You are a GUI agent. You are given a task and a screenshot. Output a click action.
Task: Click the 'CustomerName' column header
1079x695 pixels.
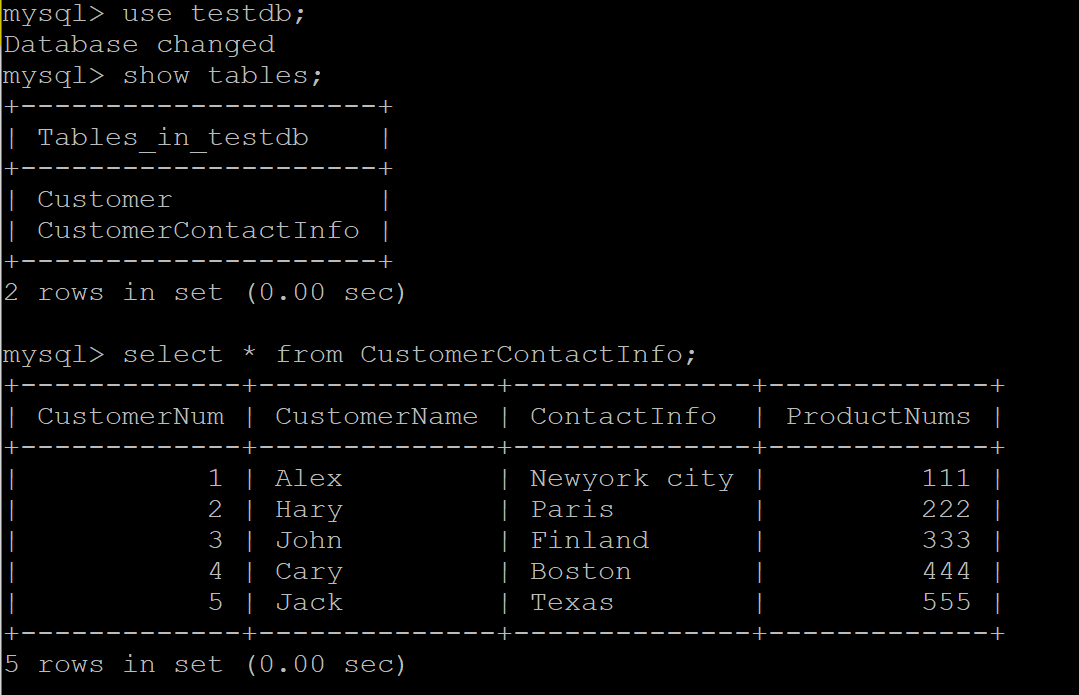click(x=377, y=417)
